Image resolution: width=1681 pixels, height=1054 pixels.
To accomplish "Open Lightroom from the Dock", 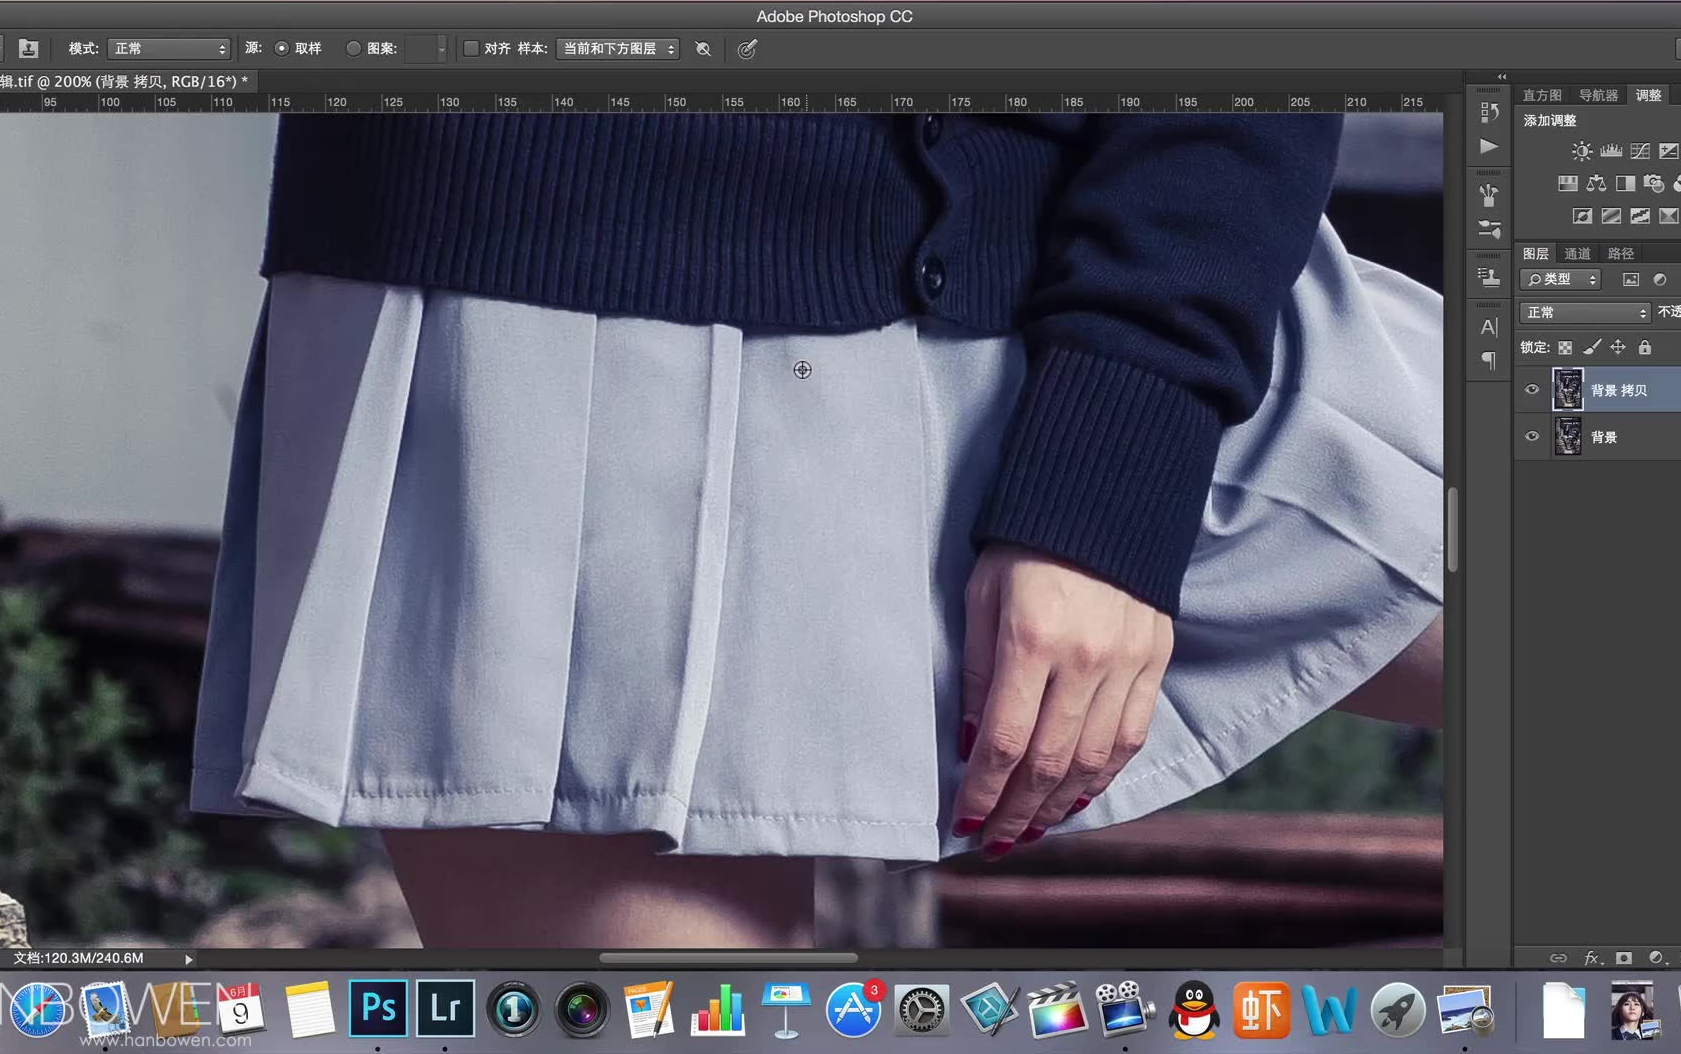I will (445, 1009).
